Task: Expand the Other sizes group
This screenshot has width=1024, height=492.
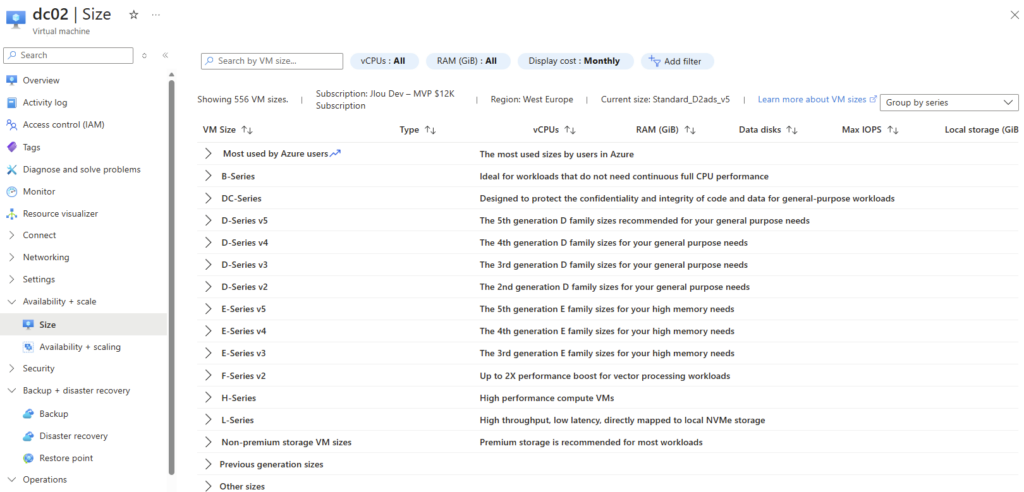Action: [208, 486]
